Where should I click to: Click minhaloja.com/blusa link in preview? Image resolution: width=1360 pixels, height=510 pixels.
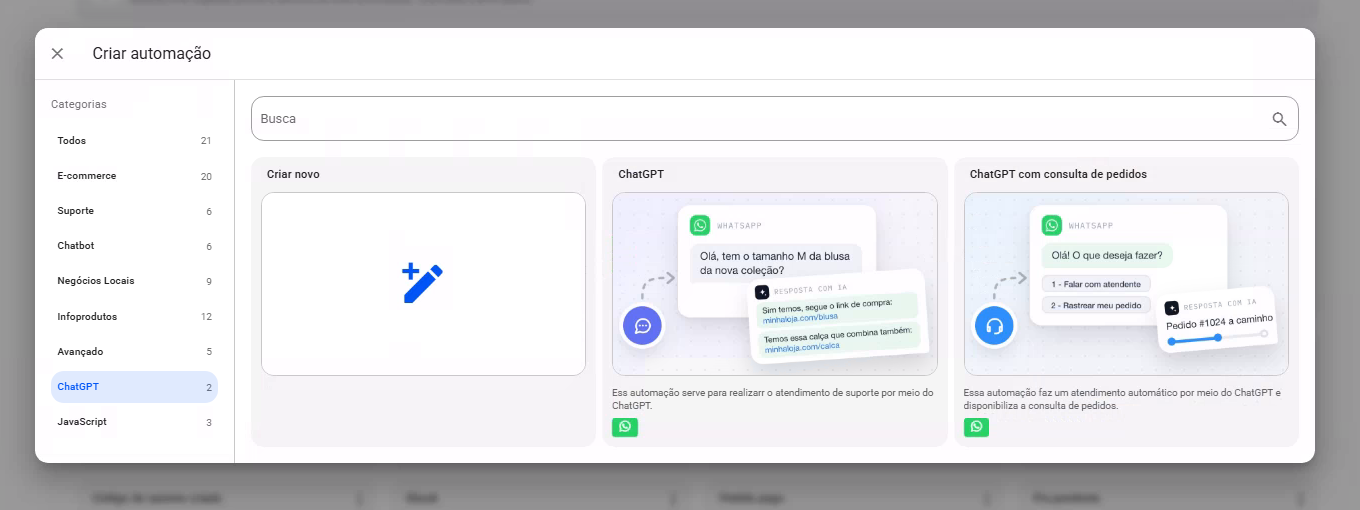coord(801,319)
